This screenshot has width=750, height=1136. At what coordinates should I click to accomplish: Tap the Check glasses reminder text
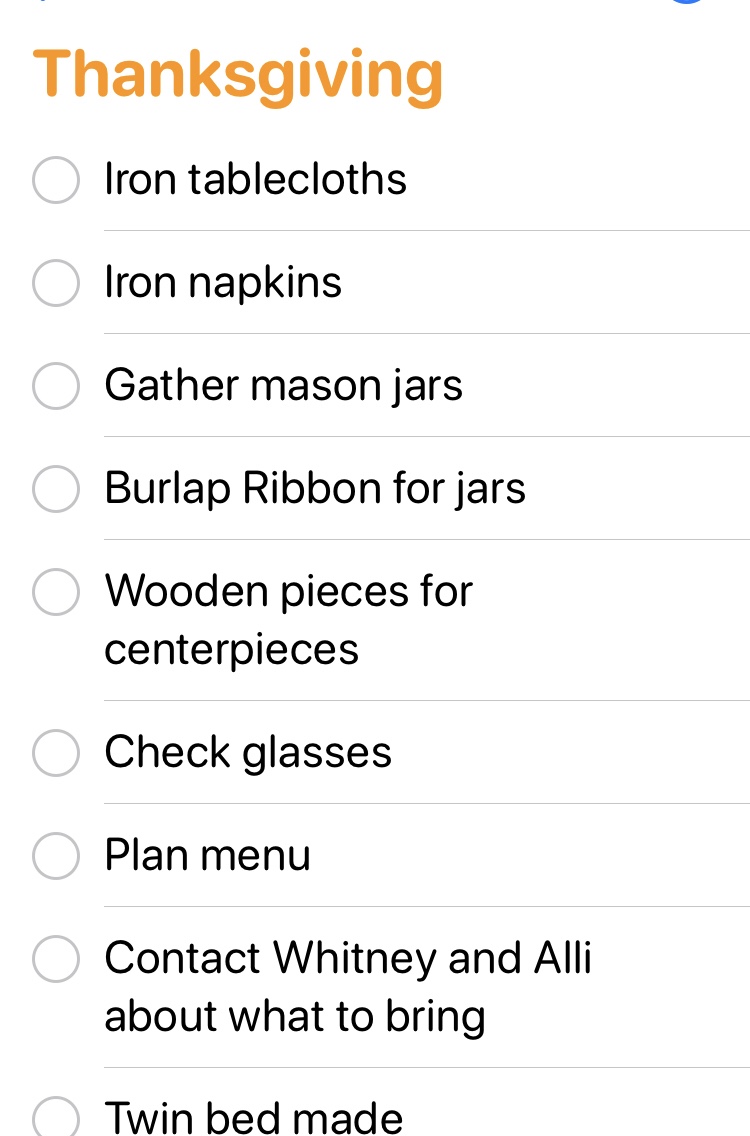click(x=248, y=753)
